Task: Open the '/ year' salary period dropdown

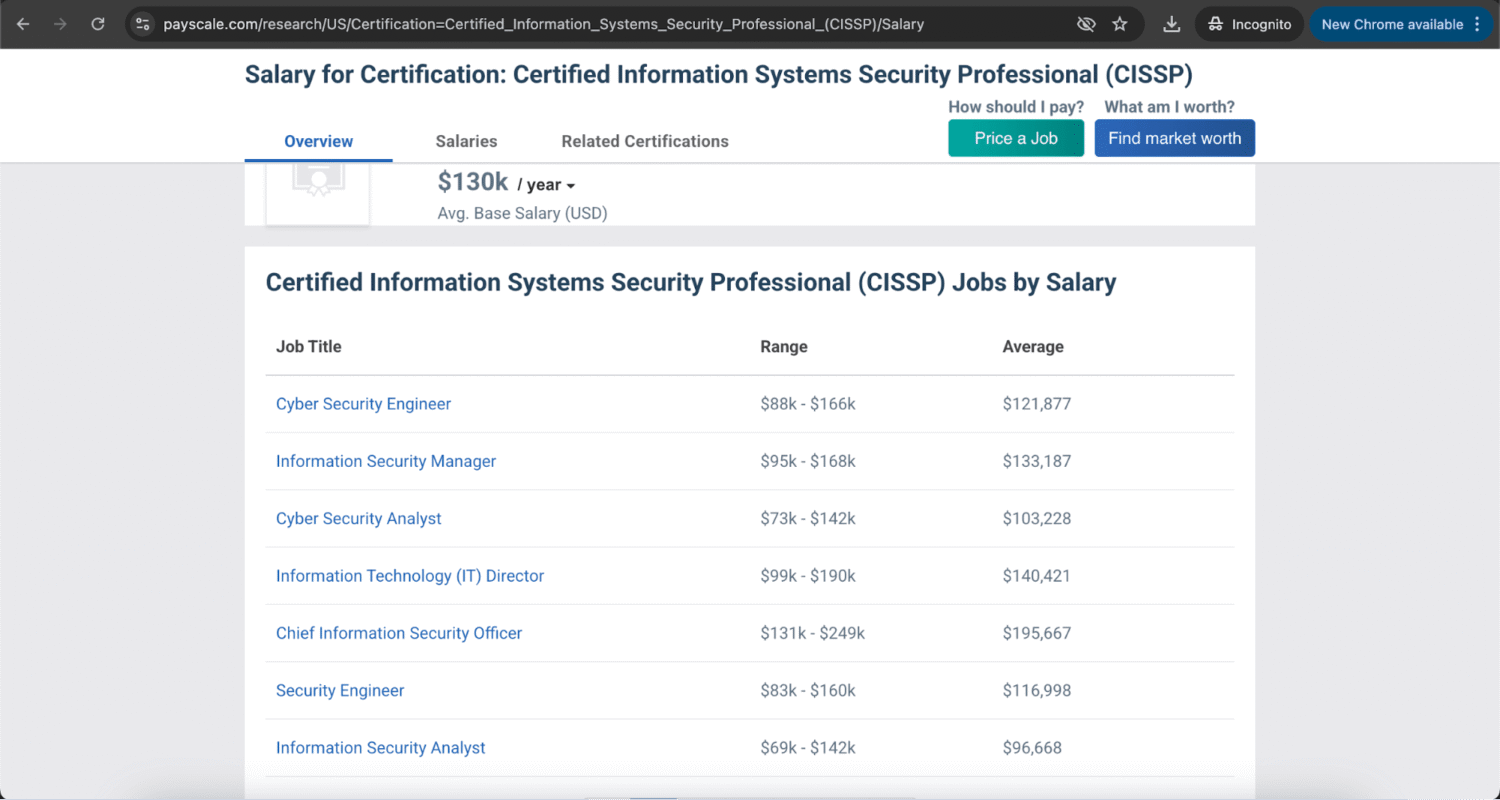Action: point(547,185)
